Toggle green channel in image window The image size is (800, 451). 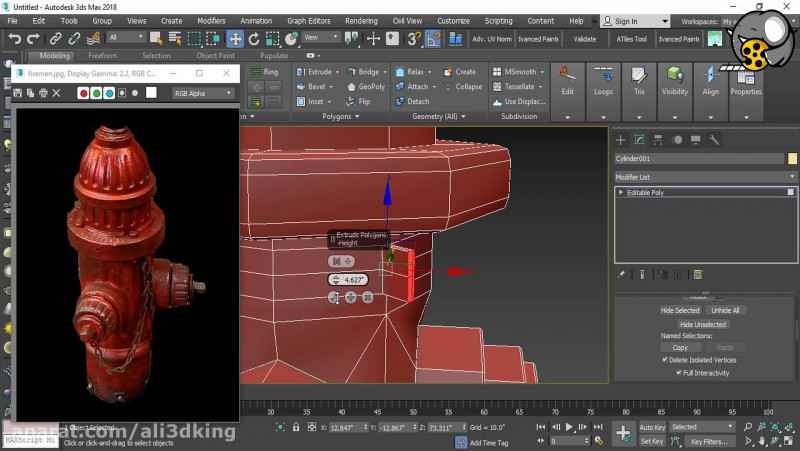96,93
